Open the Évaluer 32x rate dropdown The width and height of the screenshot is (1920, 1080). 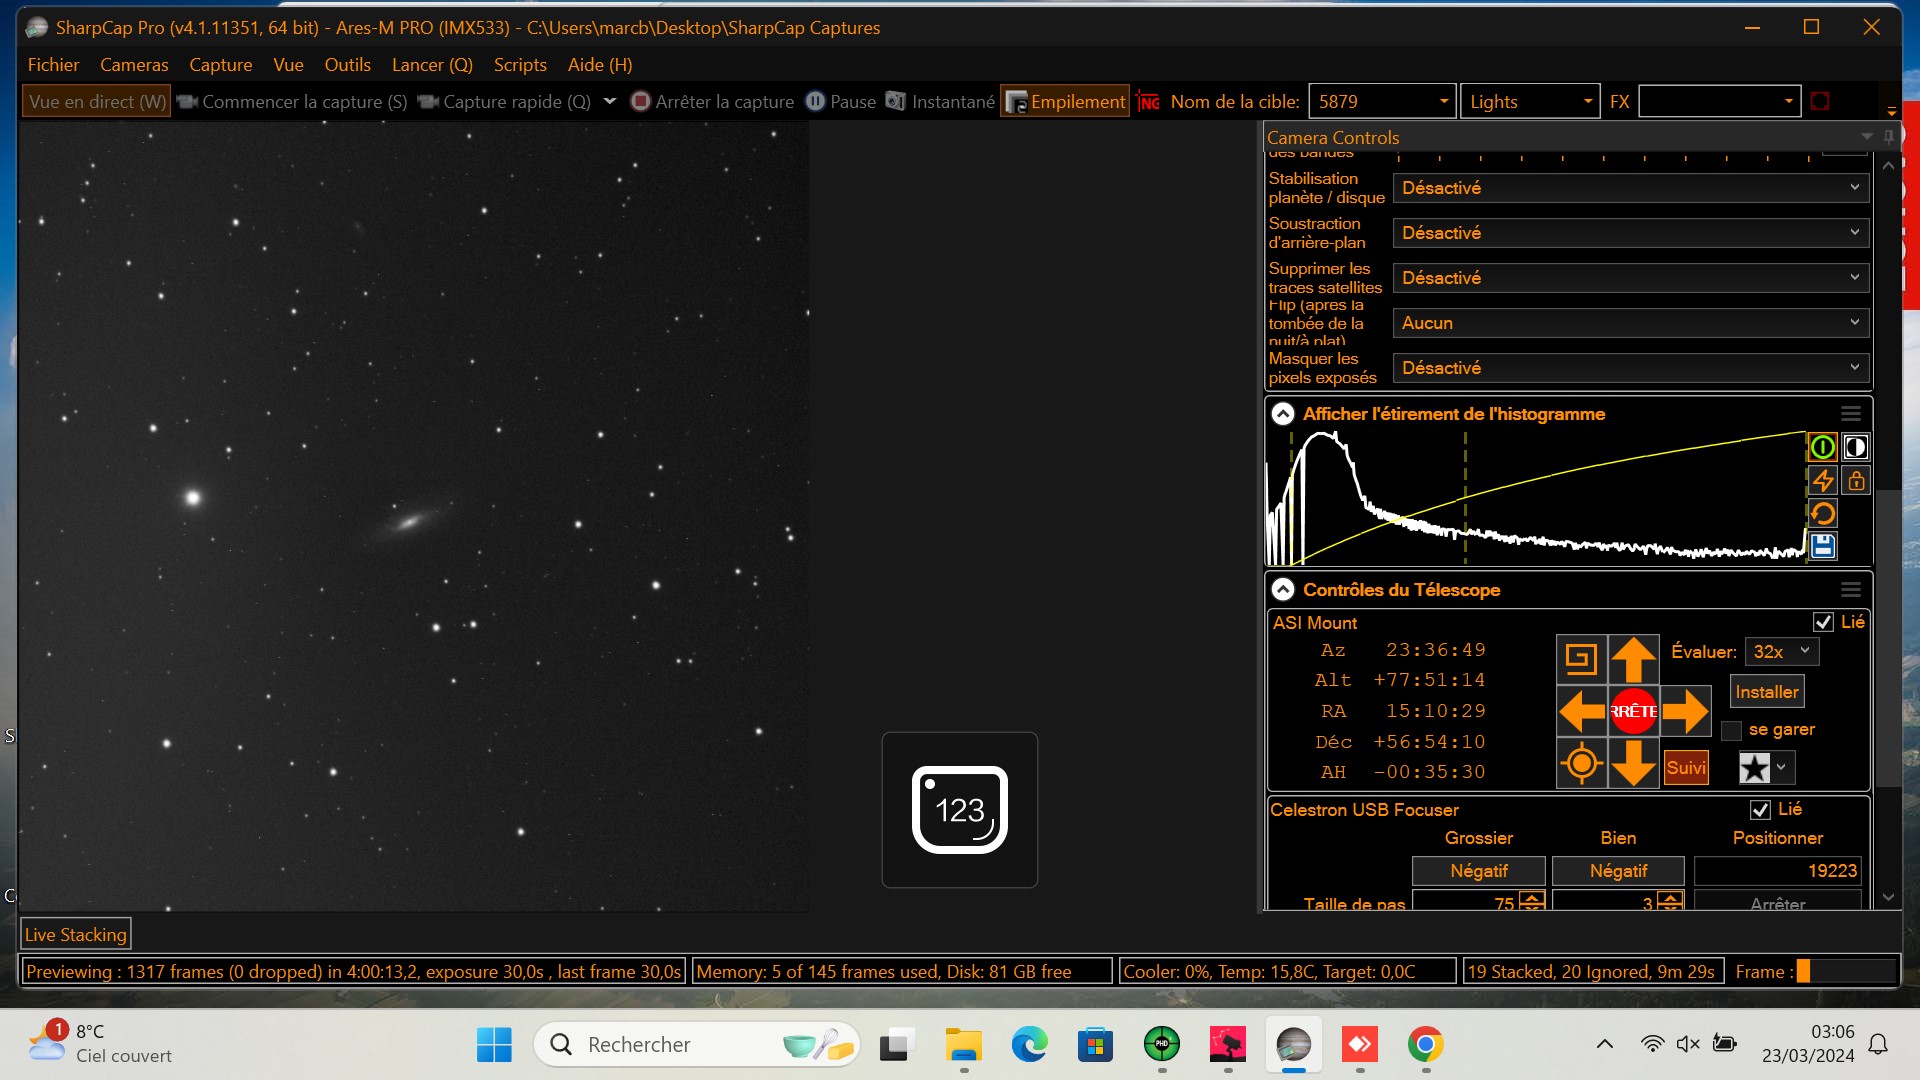pyautogui.click(x=1781, y=652)
